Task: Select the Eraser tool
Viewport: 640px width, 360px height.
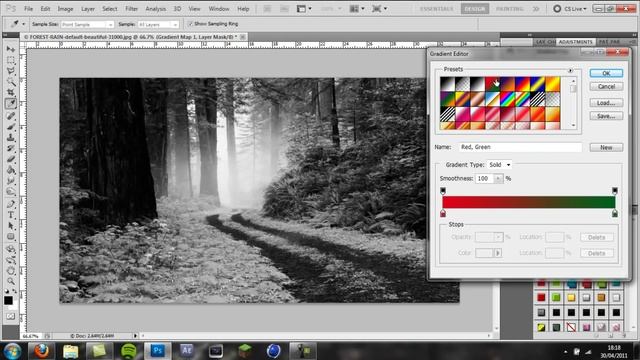Action: pyautogui.click(x=11, y=159)
